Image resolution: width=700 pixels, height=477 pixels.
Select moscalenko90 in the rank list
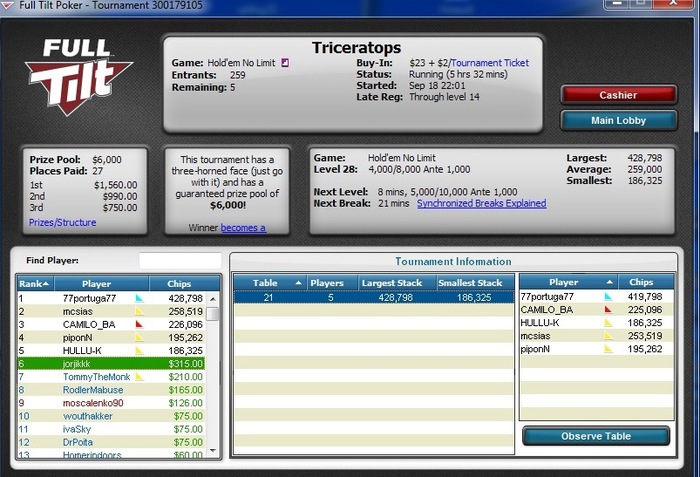pos(112,403)
